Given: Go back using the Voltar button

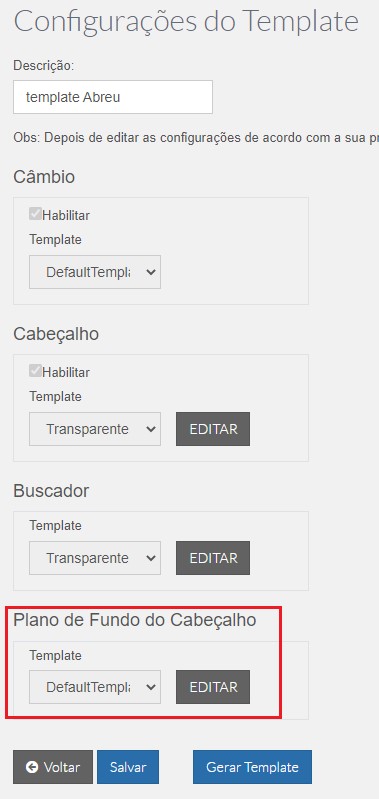Looking at the screenshot, I should [x=53, y=767].
